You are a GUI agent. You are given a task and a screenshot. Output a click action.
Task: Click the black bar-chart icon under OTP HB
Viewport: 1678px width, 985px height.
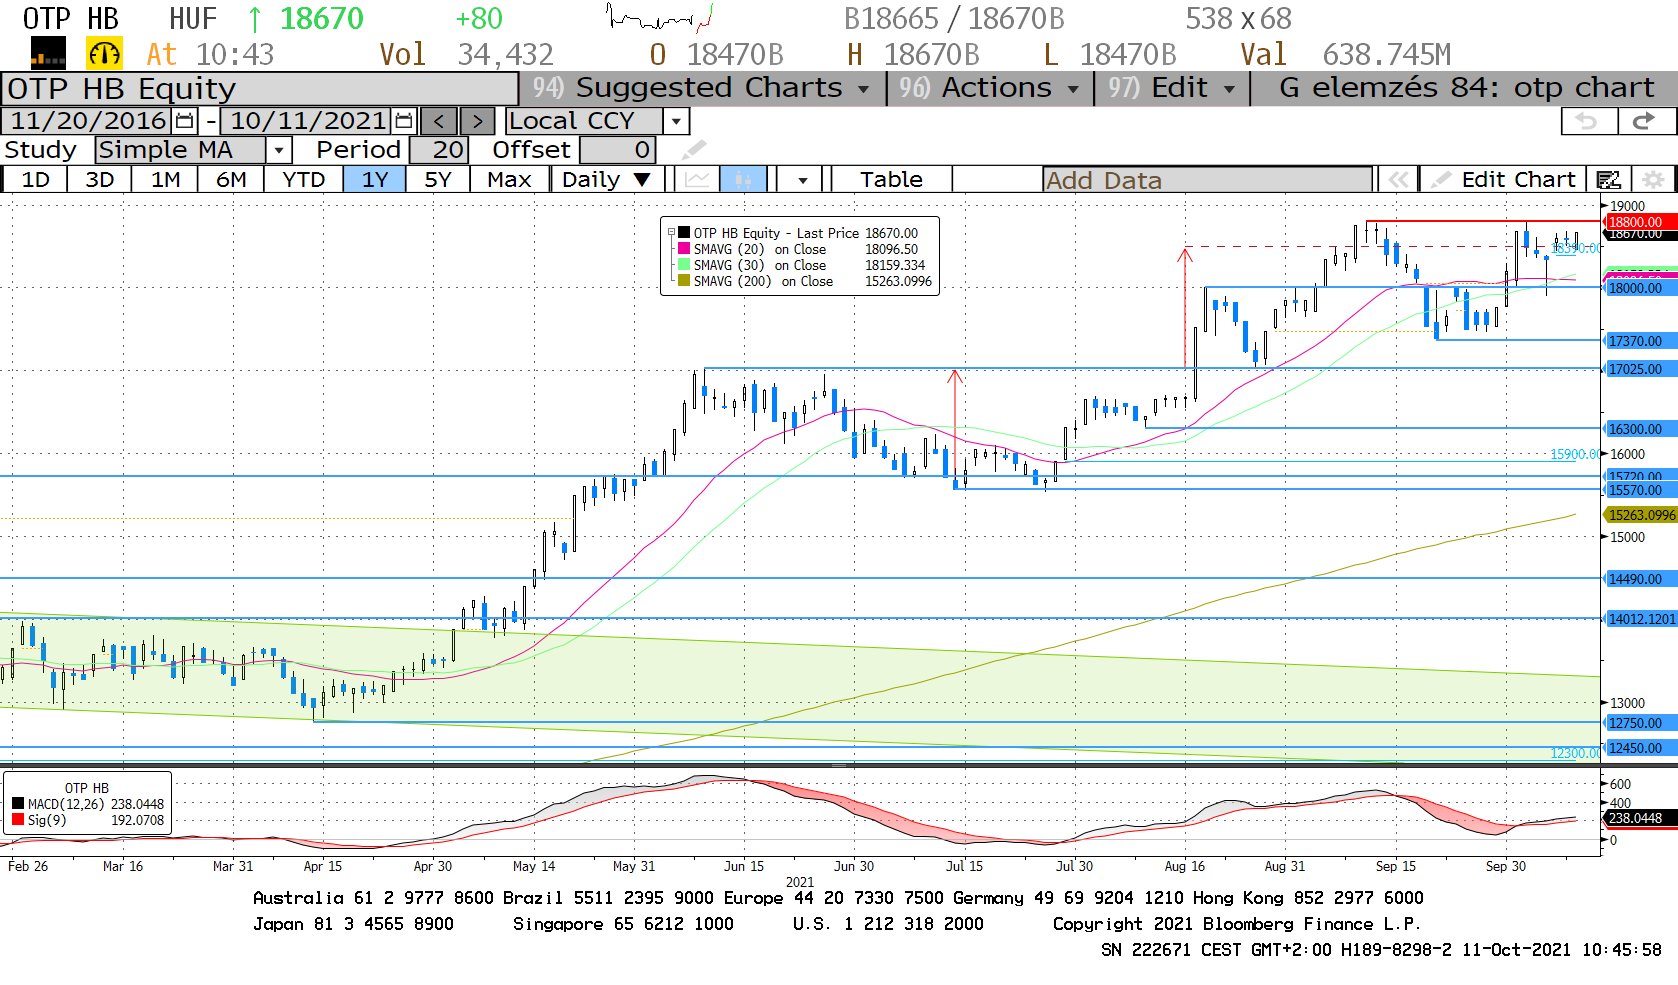(x=48, y=53)
